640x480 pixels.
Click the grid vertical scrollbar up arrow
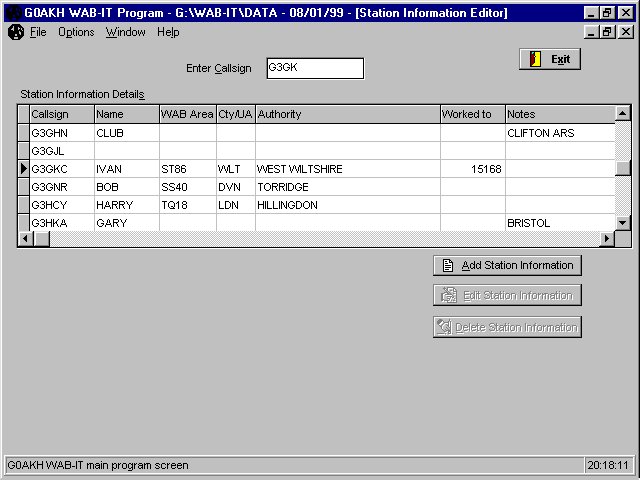pos(622,113)
